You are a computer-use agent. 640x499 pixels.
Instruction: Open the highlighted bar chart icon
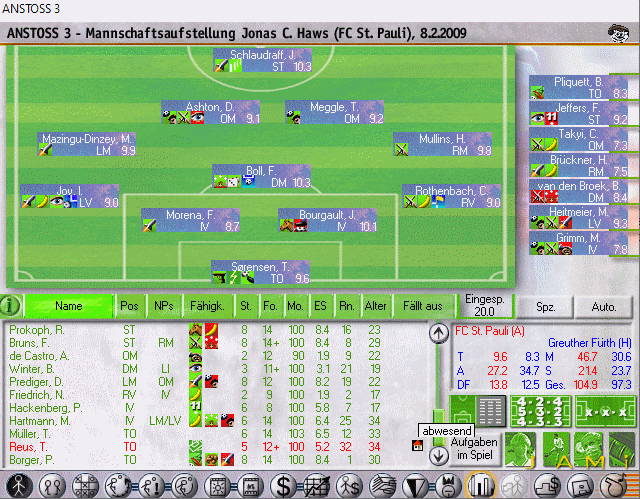[481, 486]
